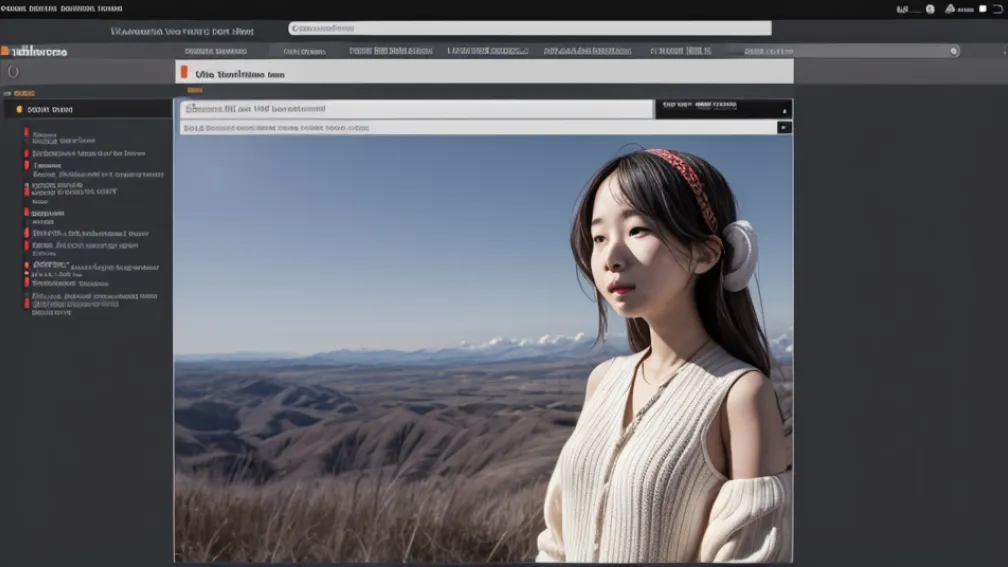Open the fifth sidebar list entry
The image size is (1008, 567).
point(48,213)
